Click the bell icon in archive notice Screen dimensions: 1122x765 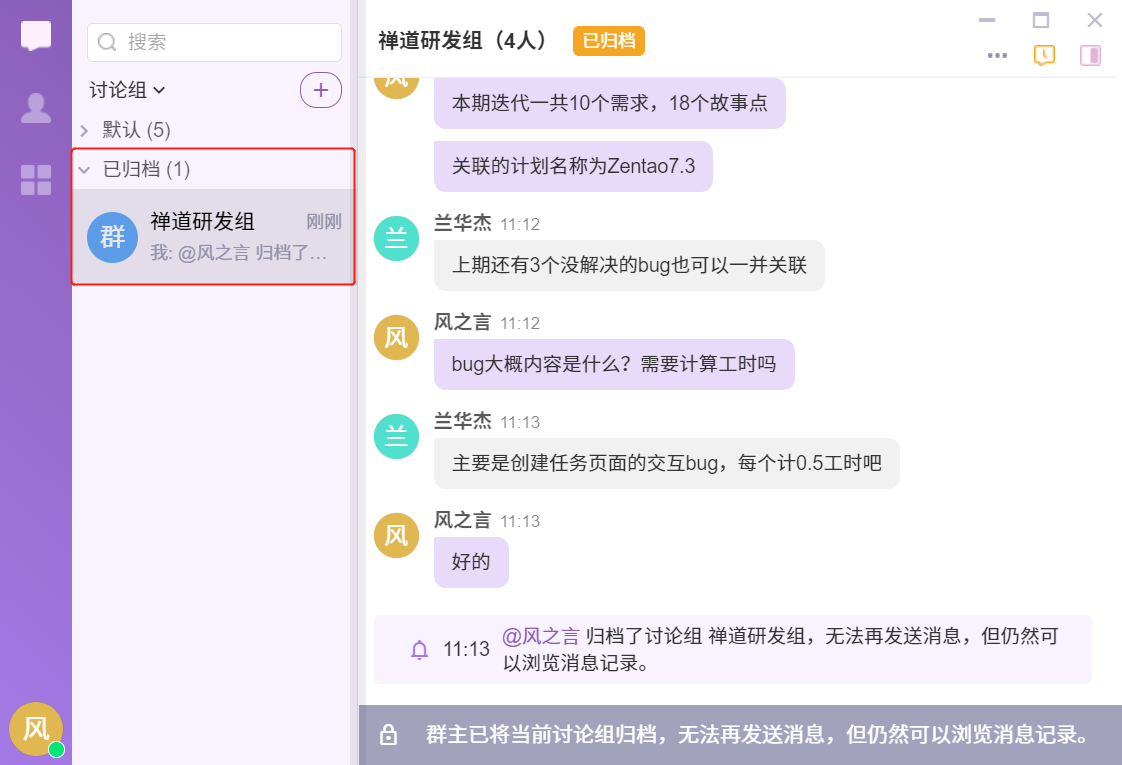coord(420,650)
